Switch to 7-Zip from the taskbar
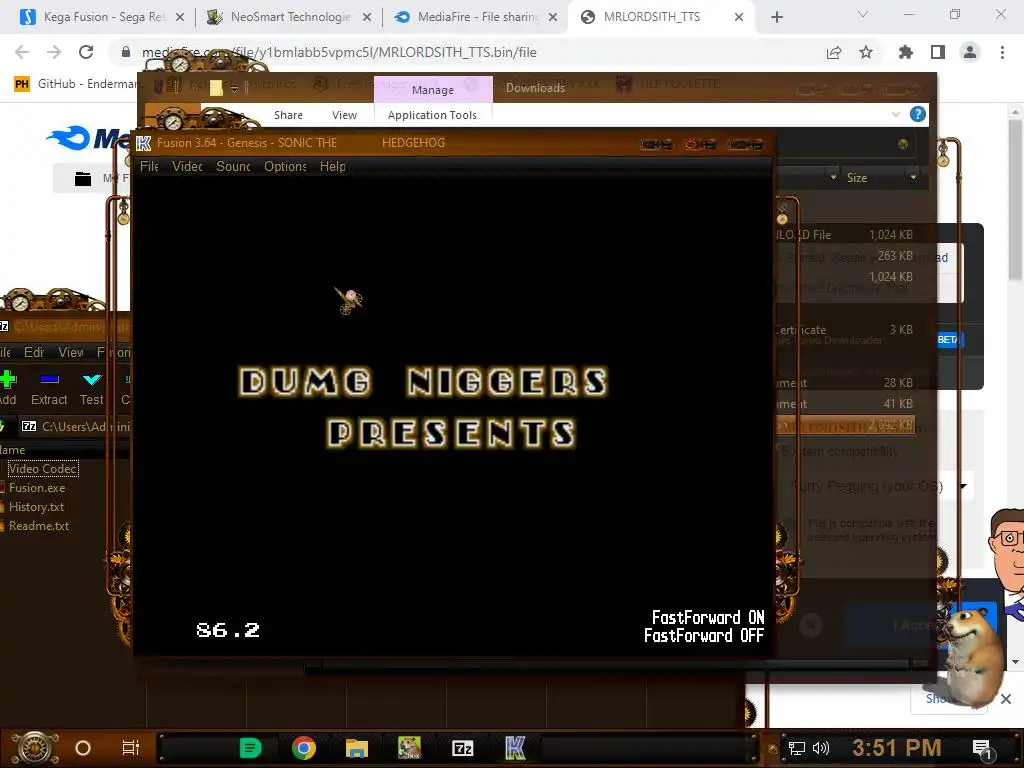The width and height of the screenshot is (1024, 768). (462, 748)
